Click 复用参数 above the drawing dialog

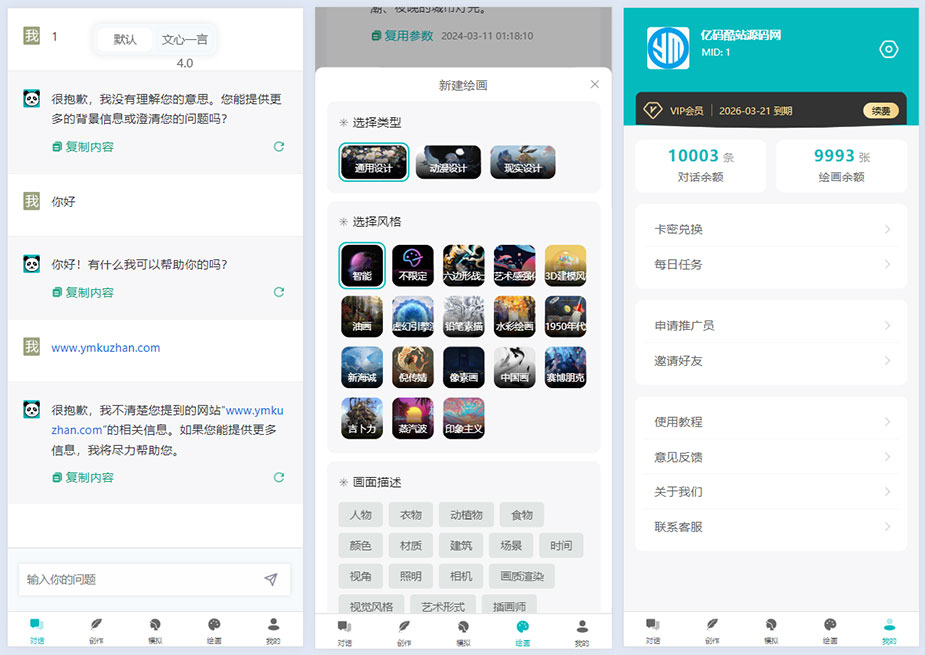click(x=402, y=35)
